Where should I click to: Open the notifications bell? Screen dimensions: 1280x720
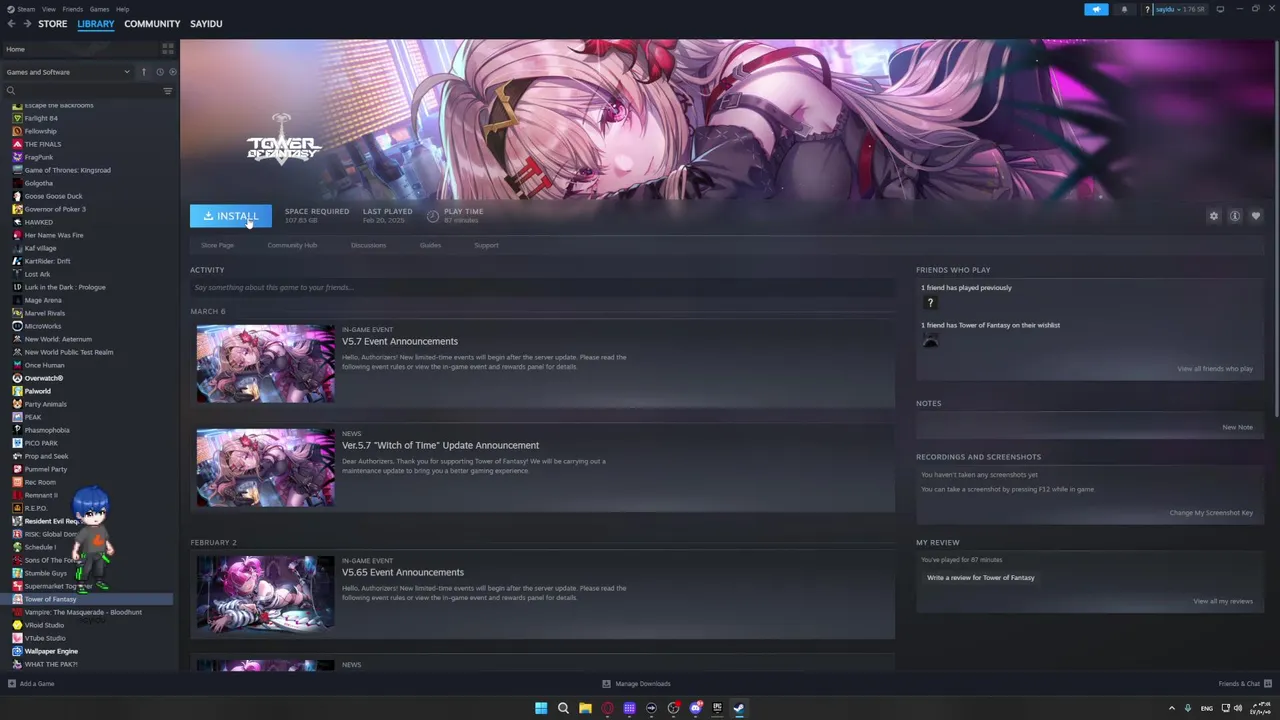pos(1124,9)
